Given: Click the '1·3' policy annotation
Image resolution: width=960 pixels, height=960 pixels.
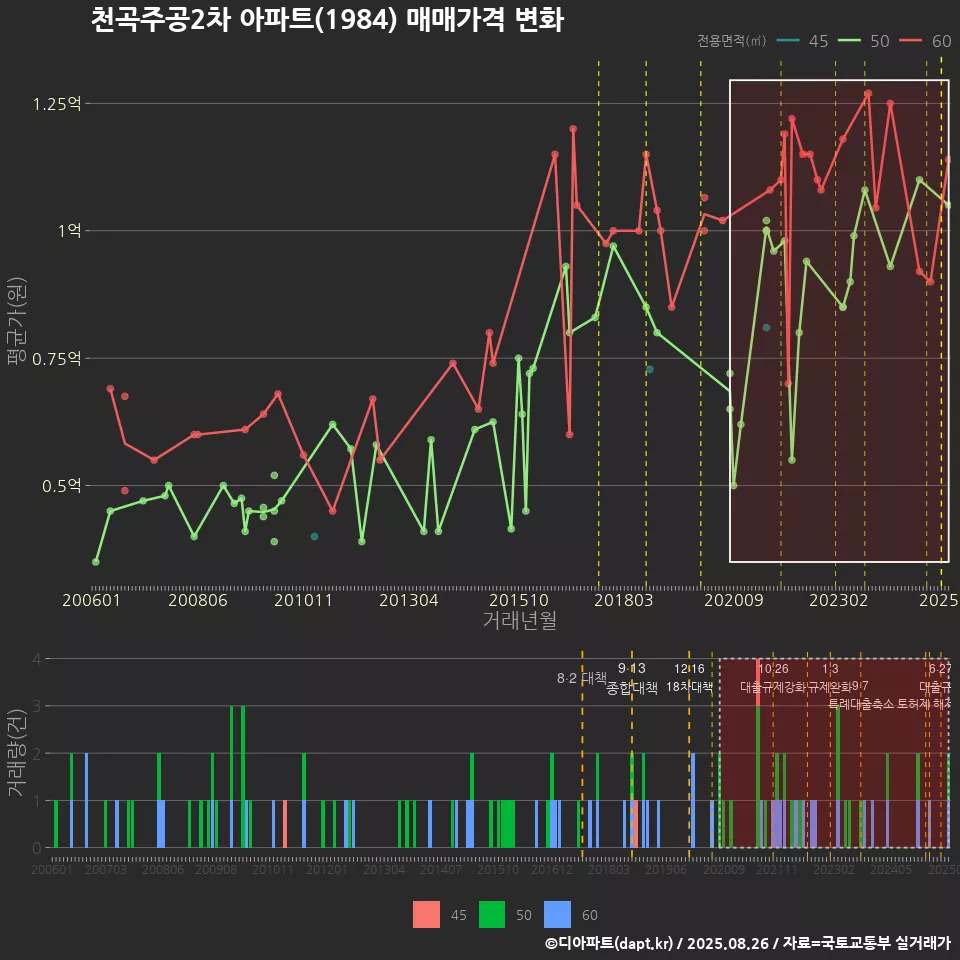Looking at the screenshot, I should pyautogui.click(x=830, y=669).
